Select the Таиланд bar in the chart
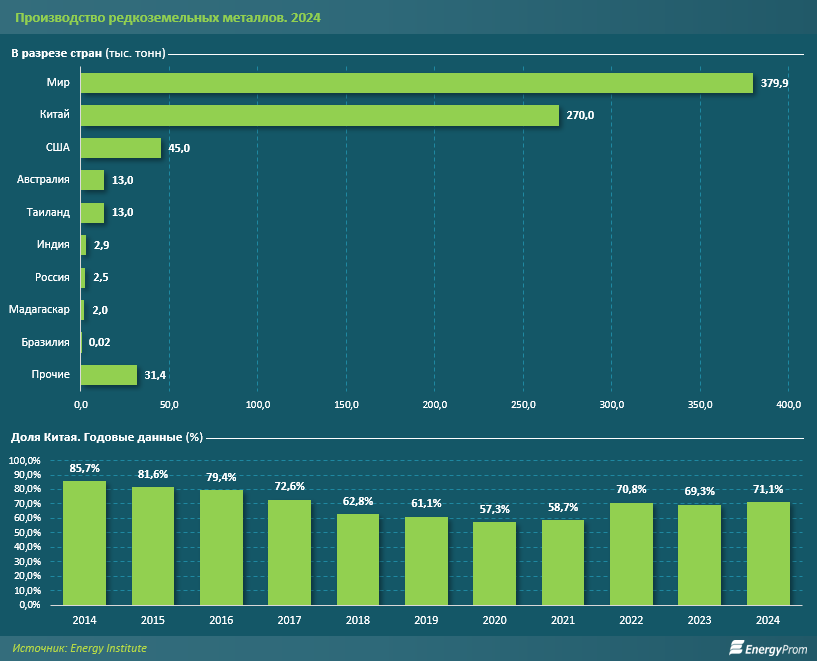 [92, 213]
